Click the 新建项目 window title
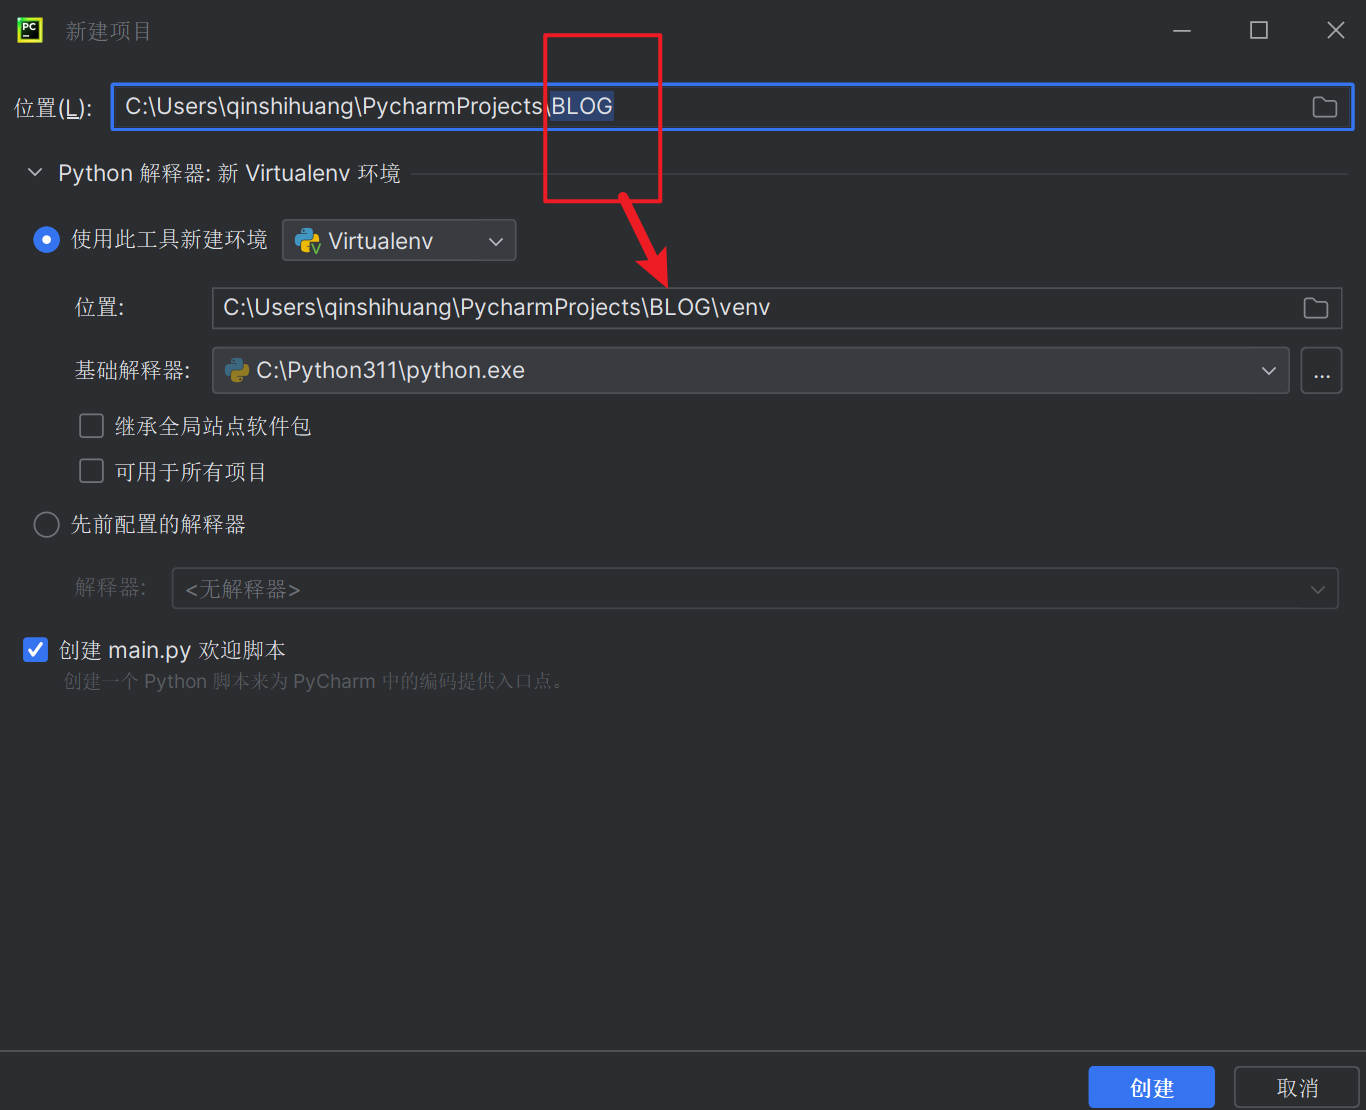This screenshot has width=1366, height=1110. (x=108, y=31)
